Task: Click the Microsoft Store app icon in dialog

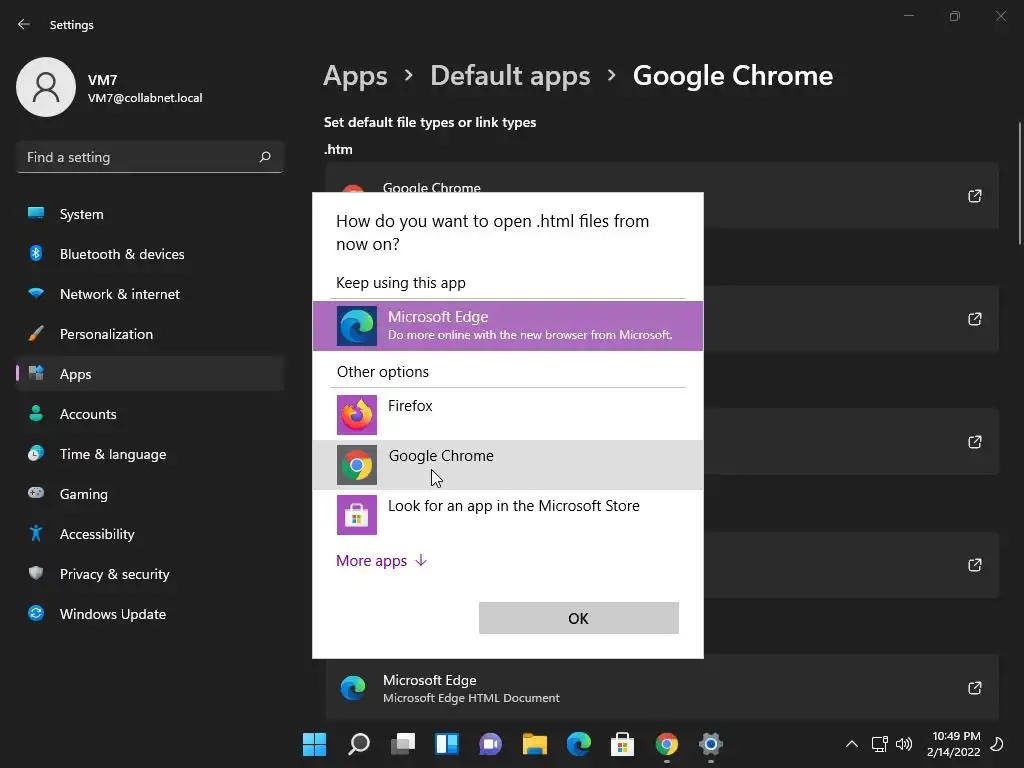Action: (x=357, y=515)
